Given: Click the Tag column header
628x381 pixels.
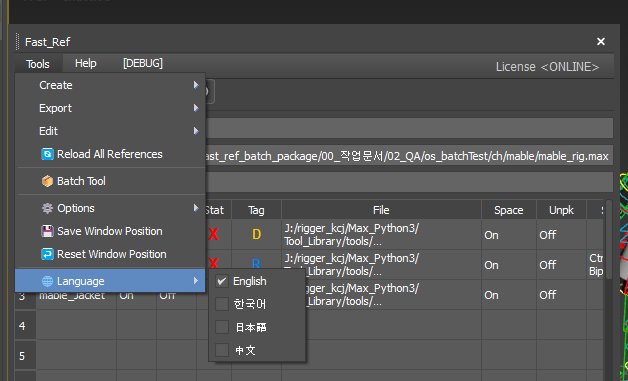Looking at the screenshot, I should pos(256,210).
